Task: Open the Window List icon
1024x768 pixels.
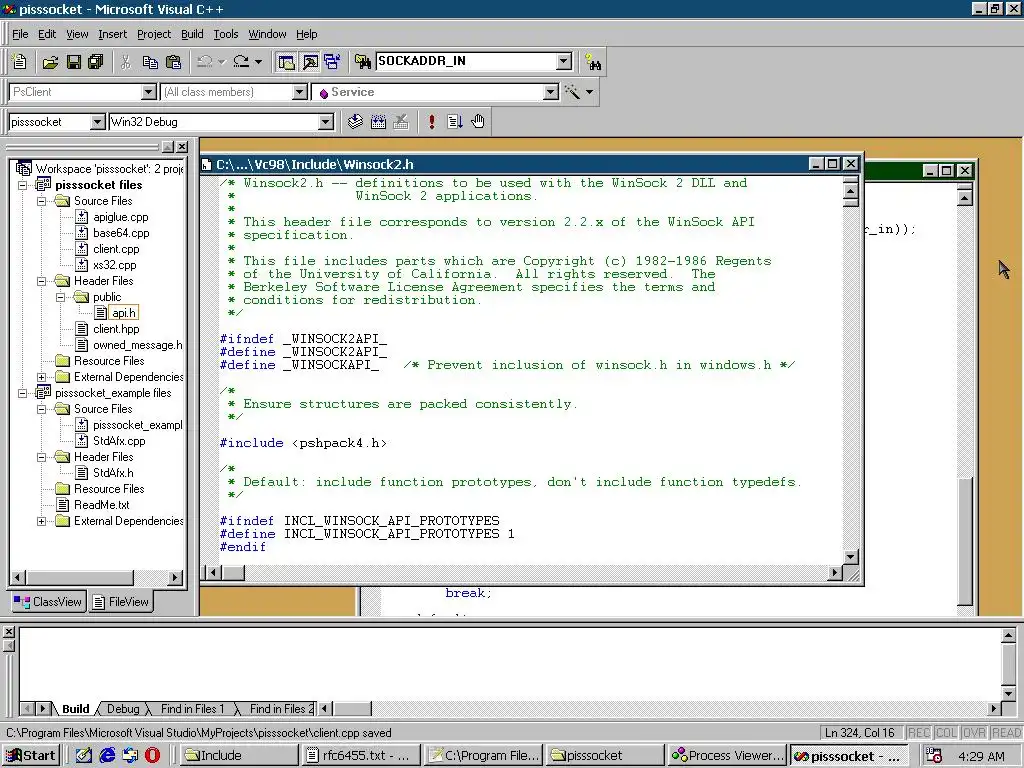Action: pyautogui.click(x=332, y=62)
